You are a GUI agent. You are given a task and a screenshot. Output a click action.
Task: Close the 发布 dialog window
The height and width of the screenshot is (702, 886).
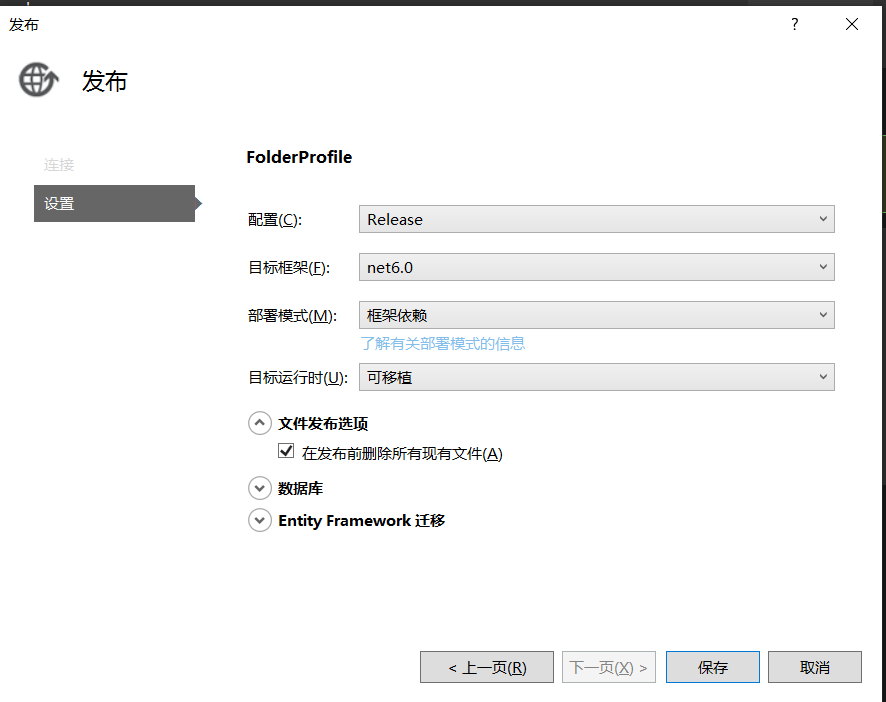852,24
